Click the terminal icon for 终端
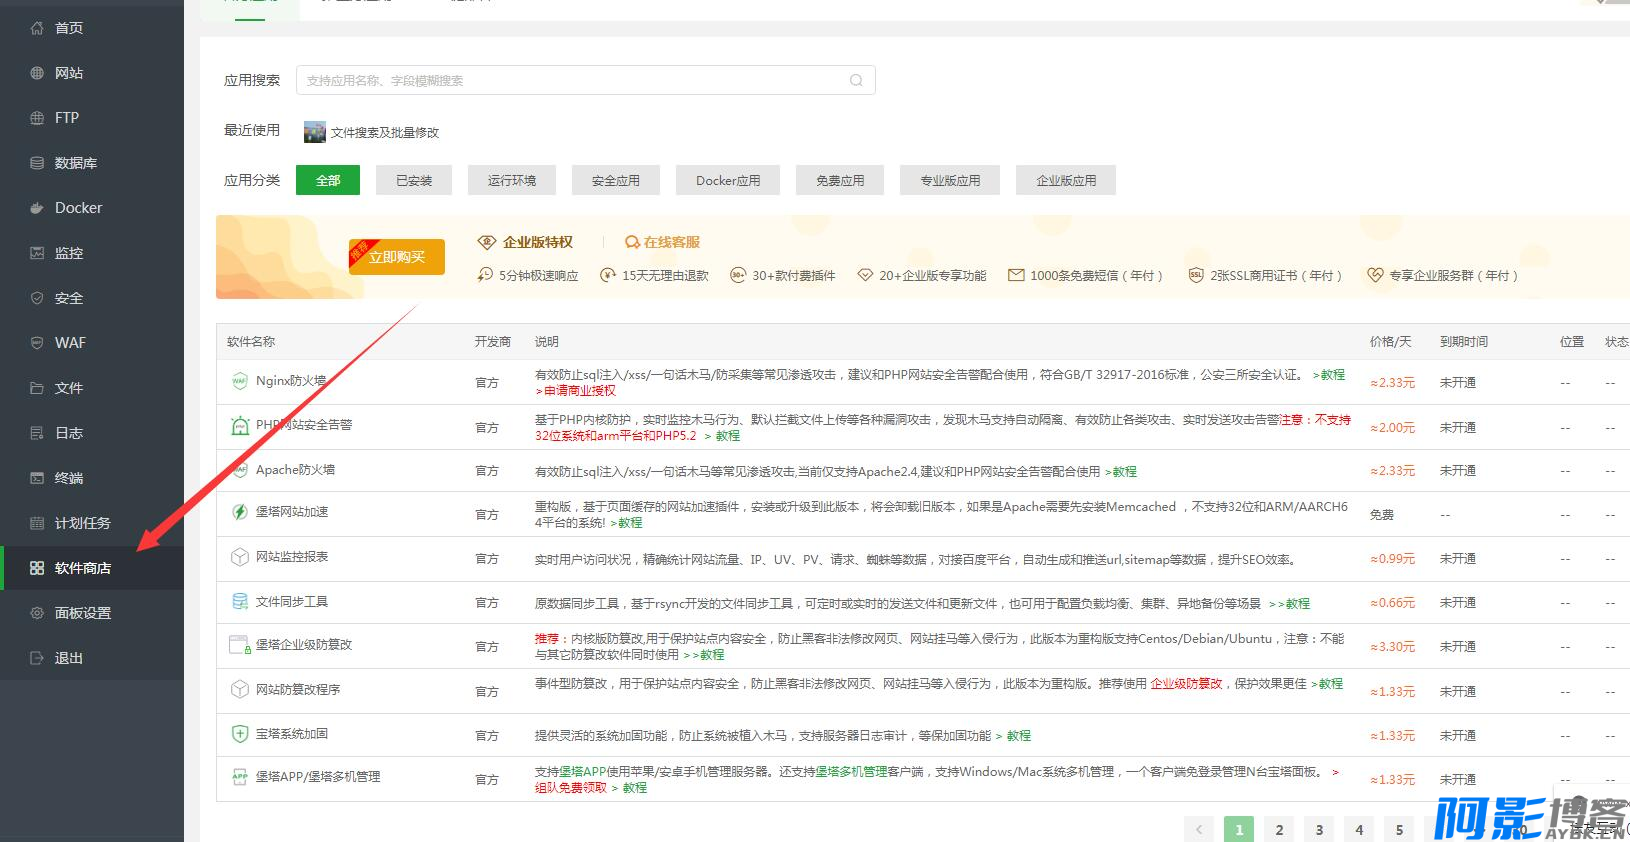The height and width of the screenshot is (842, 1630). click(37, 478)
